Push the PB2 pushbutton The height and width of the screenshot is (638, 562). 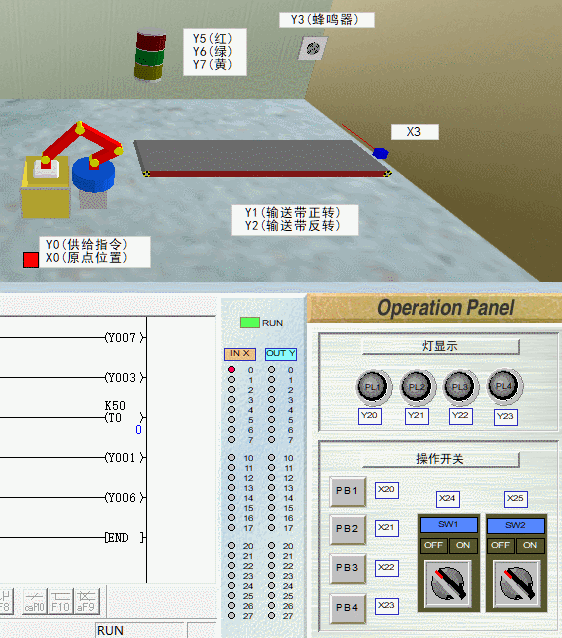(348, 529)
